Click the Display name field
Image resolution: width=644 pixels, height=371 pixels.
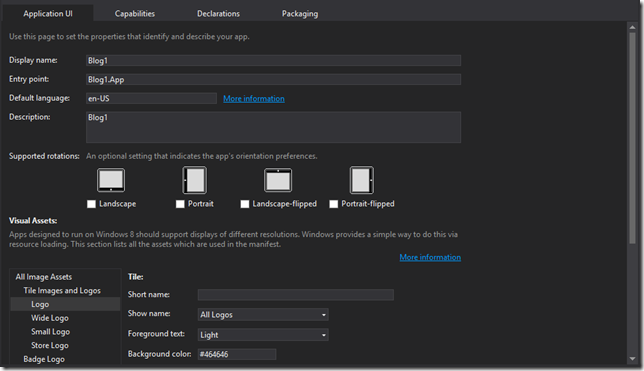click(x=274, y=61)
